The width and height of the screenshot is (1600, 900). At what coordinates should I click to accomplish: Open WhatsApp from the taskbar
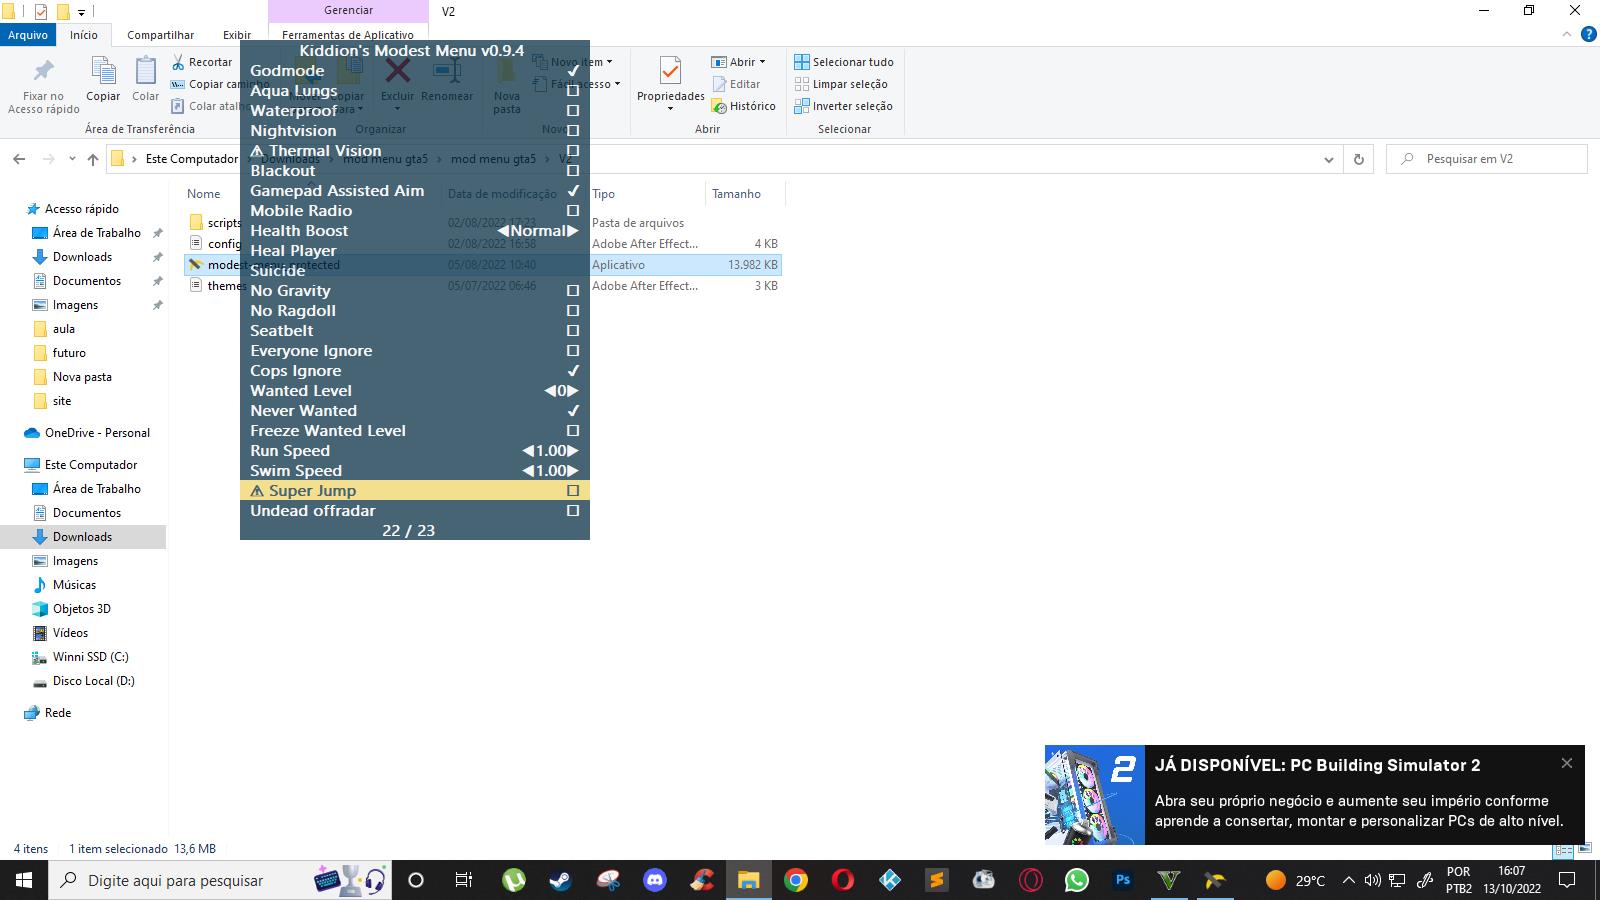pos(1077,880)
